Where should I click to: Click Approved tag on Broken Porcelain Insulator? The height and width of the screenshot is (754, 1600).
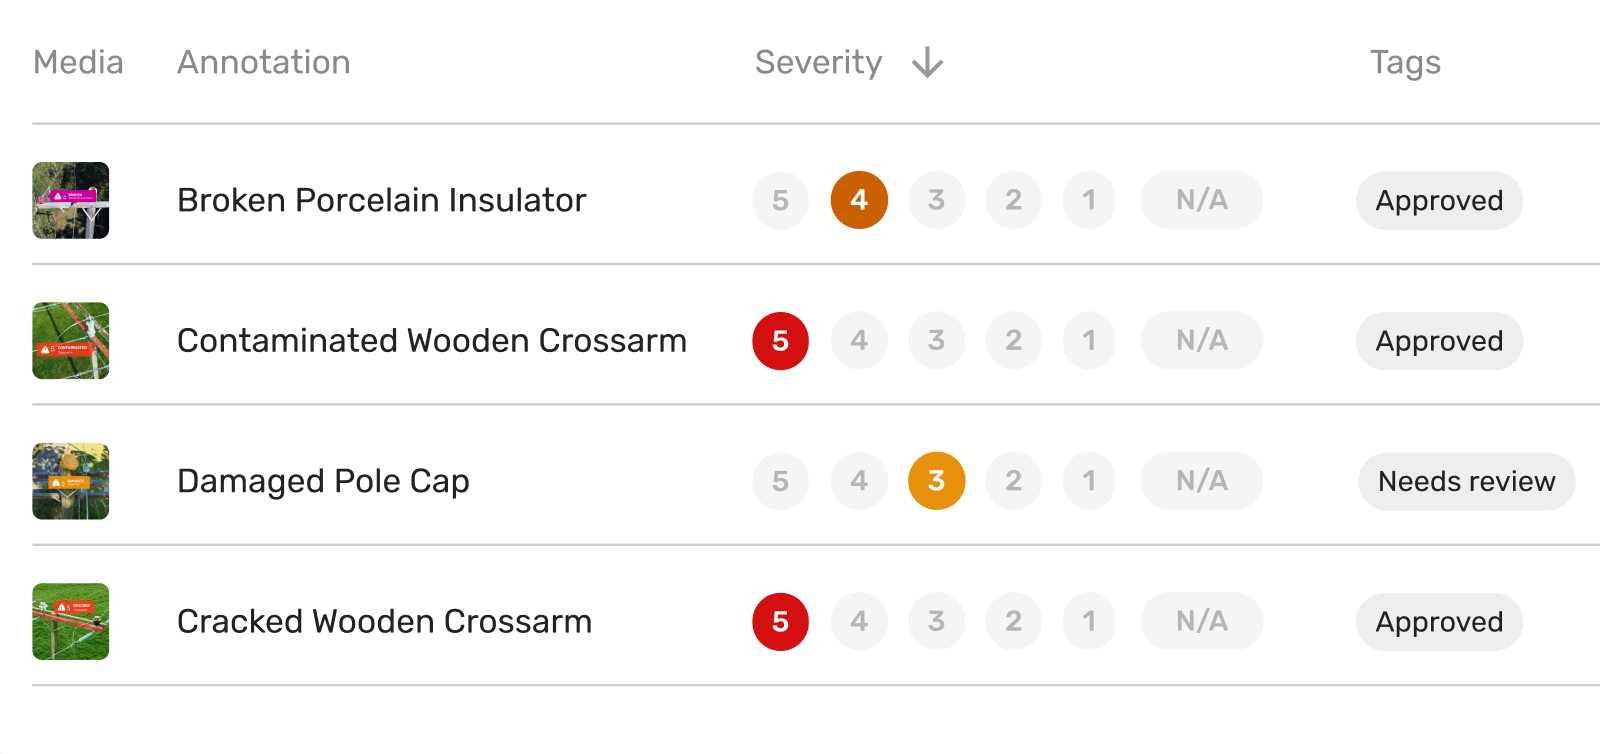[1439, 201]
